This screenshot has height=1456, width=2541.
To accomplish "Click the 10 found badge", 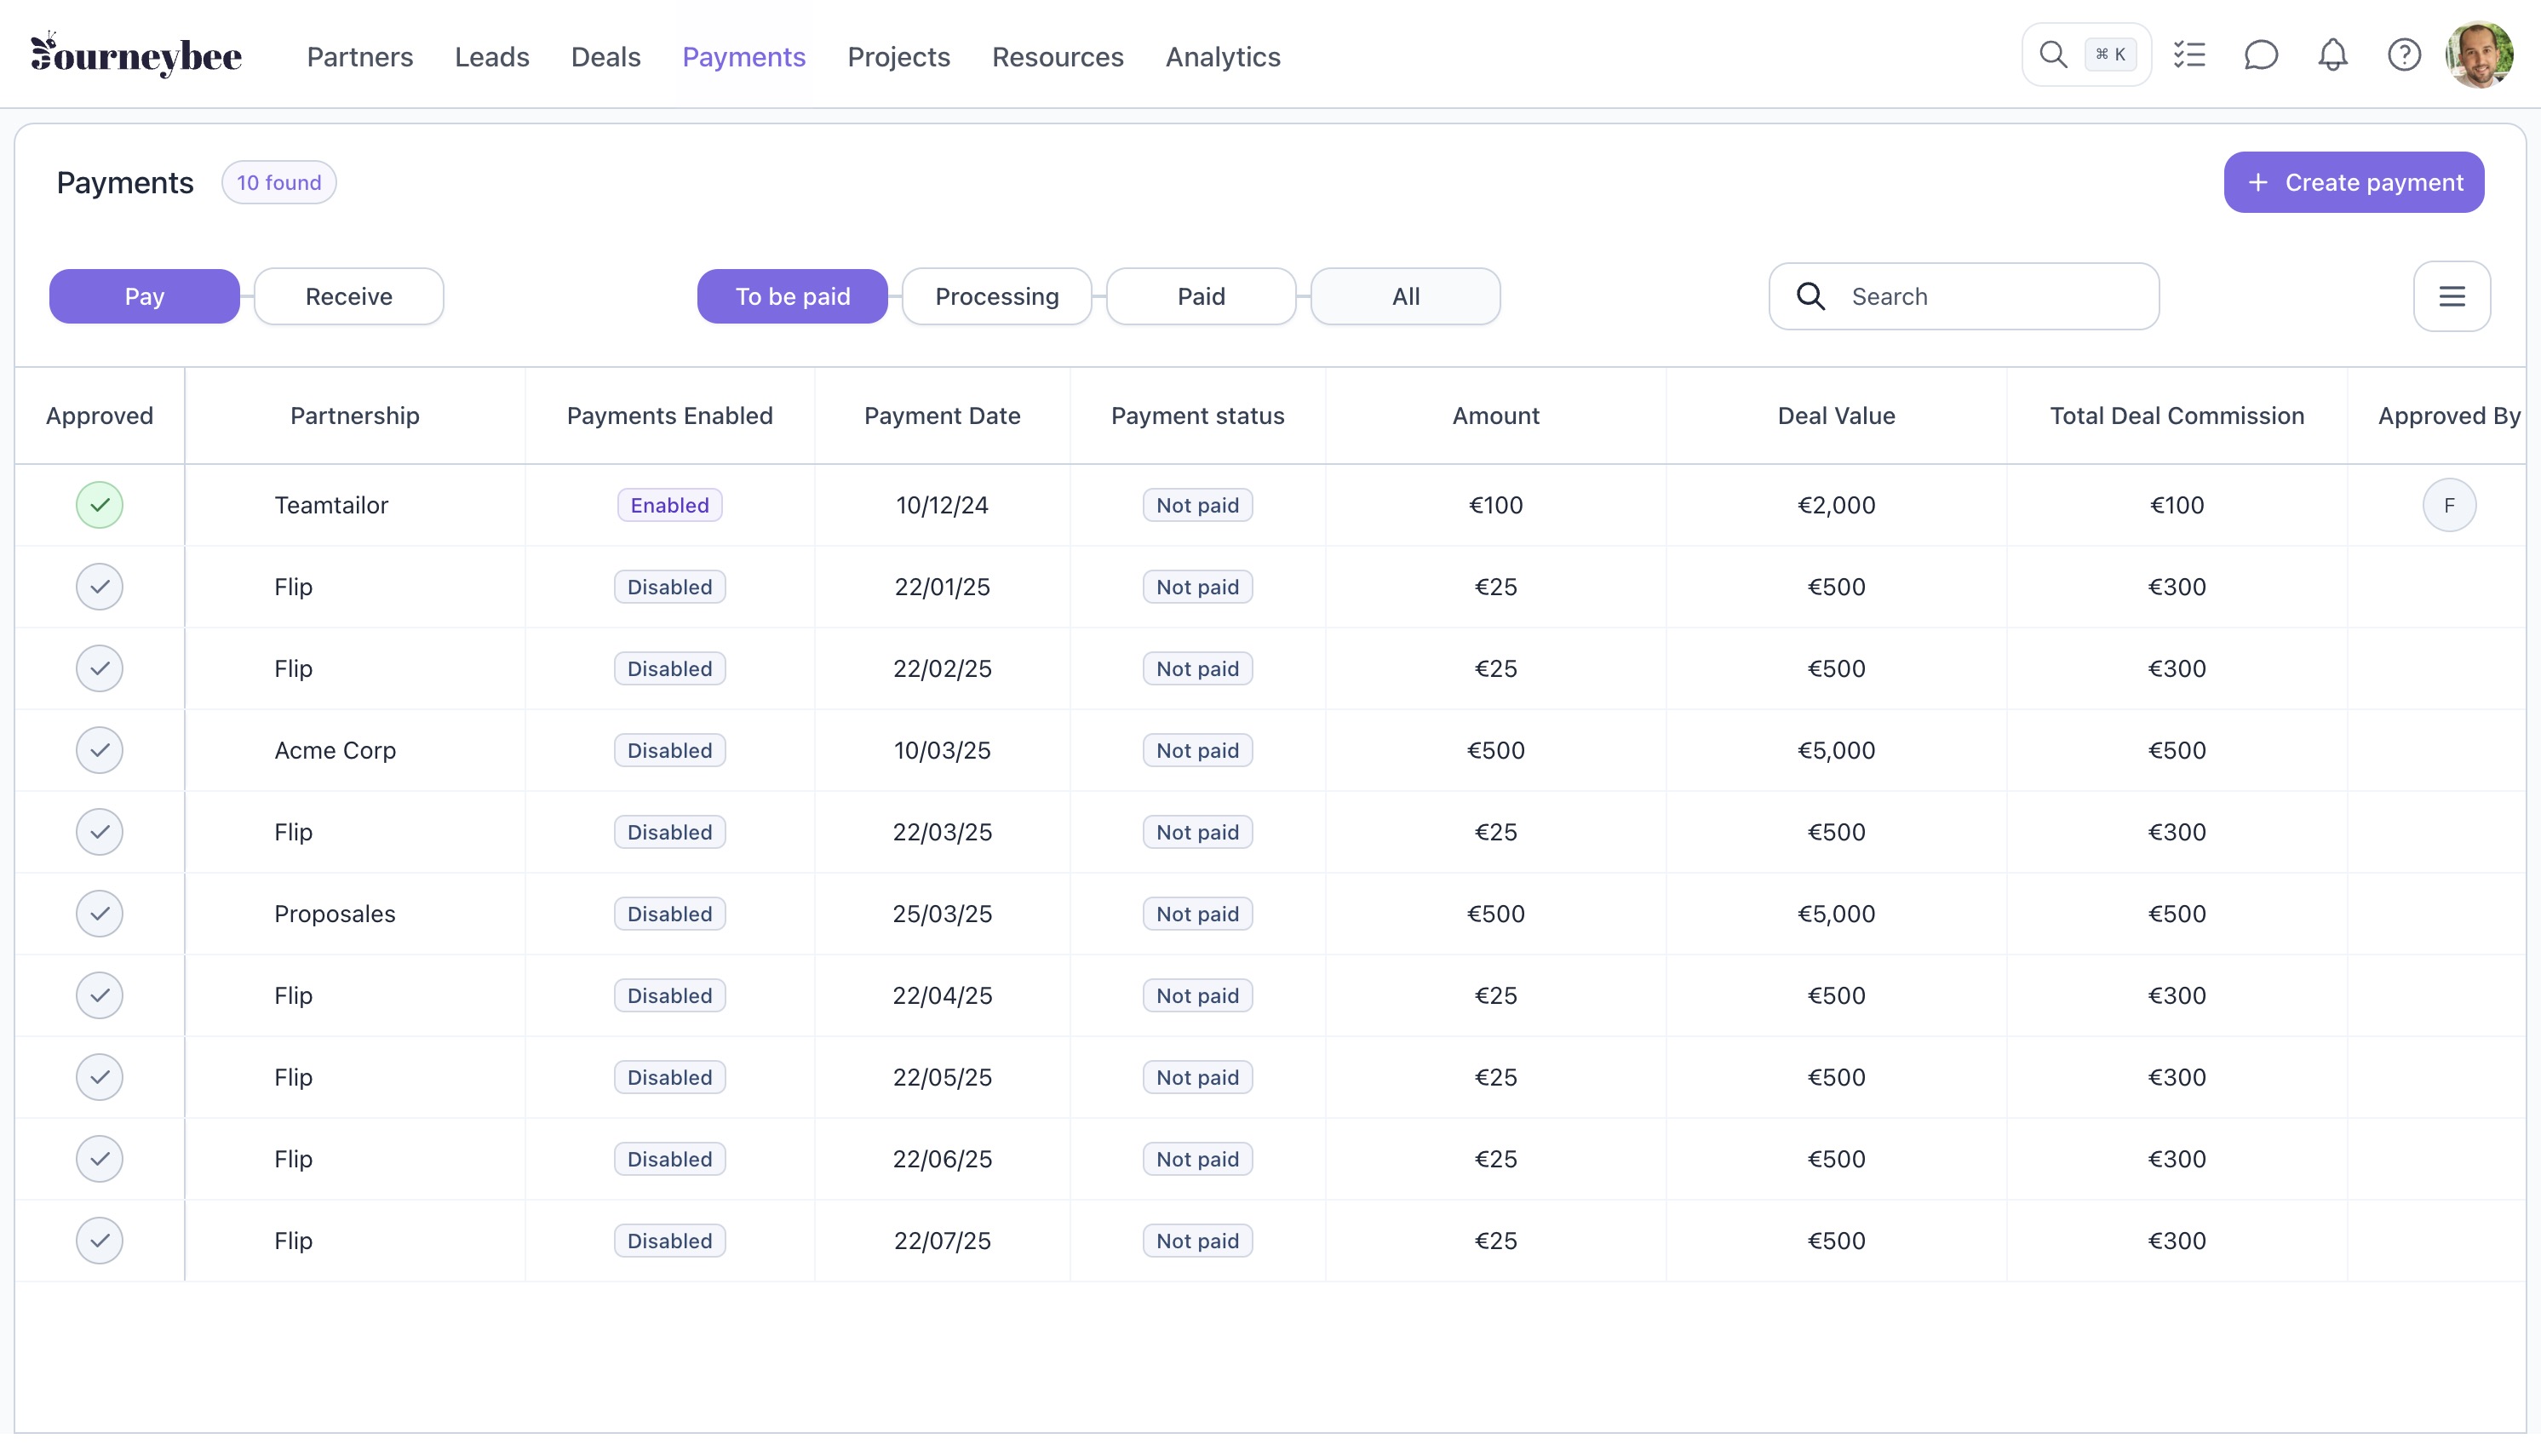I will point(279,182).
